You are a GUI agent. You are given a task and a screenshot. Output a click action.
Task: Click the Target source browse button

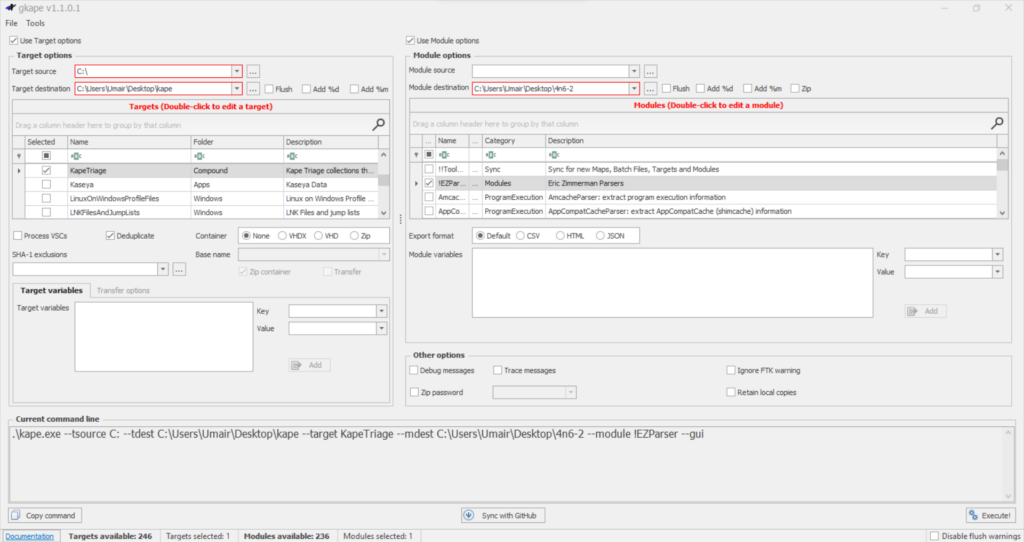point(253,71)
